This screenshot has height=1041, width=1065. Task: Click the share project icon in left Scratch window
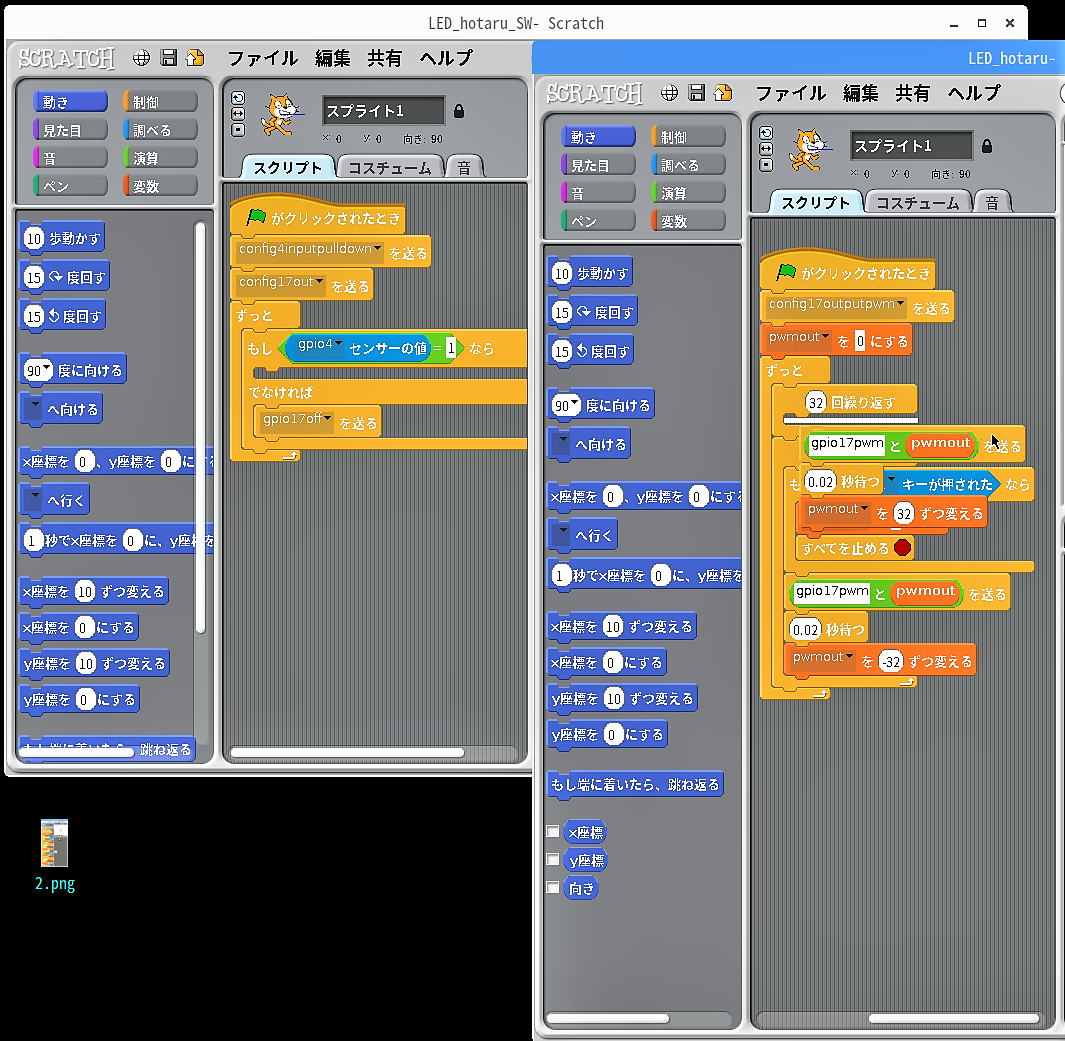[x=196, y=58]
